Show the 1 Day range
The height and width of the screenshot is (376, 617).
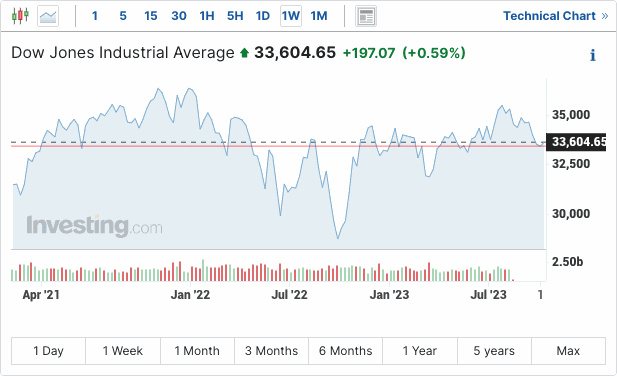coord(48,351)
